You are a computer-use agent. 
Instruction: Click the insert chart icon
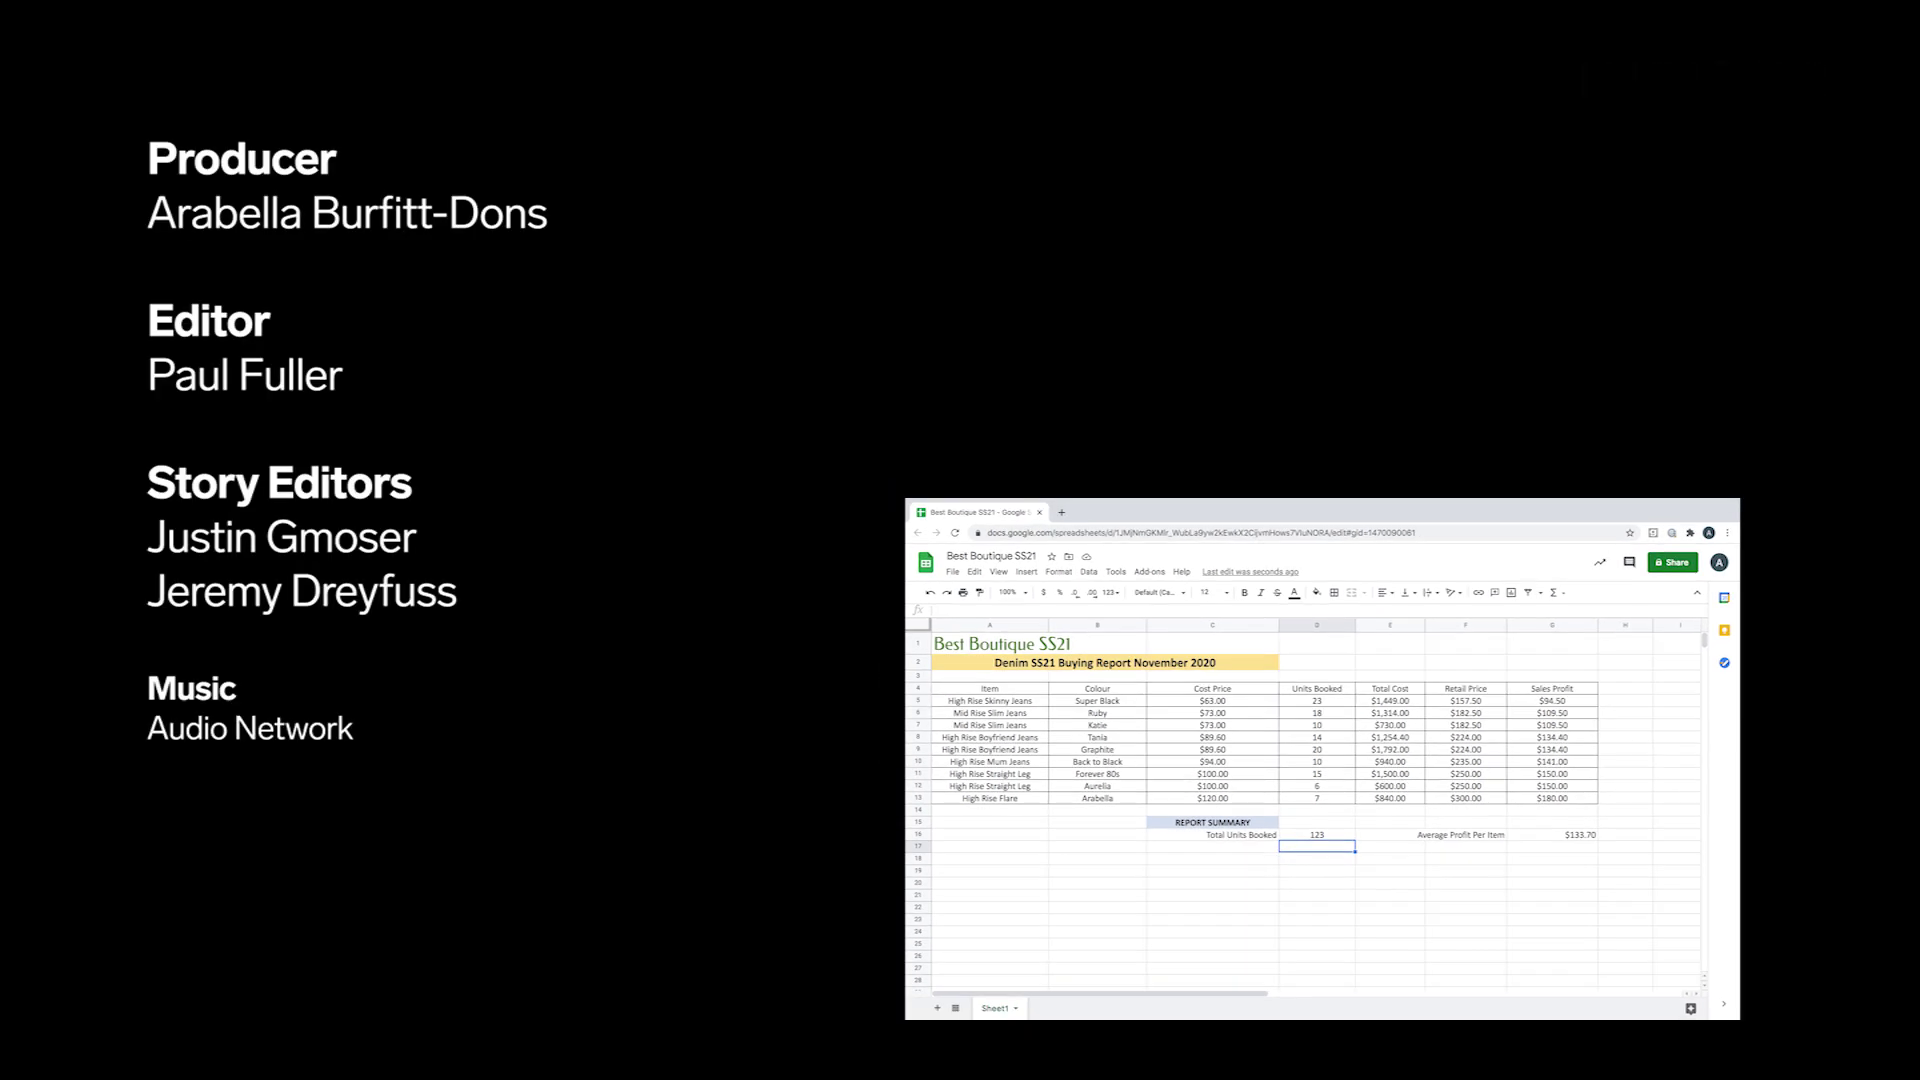1511,593
